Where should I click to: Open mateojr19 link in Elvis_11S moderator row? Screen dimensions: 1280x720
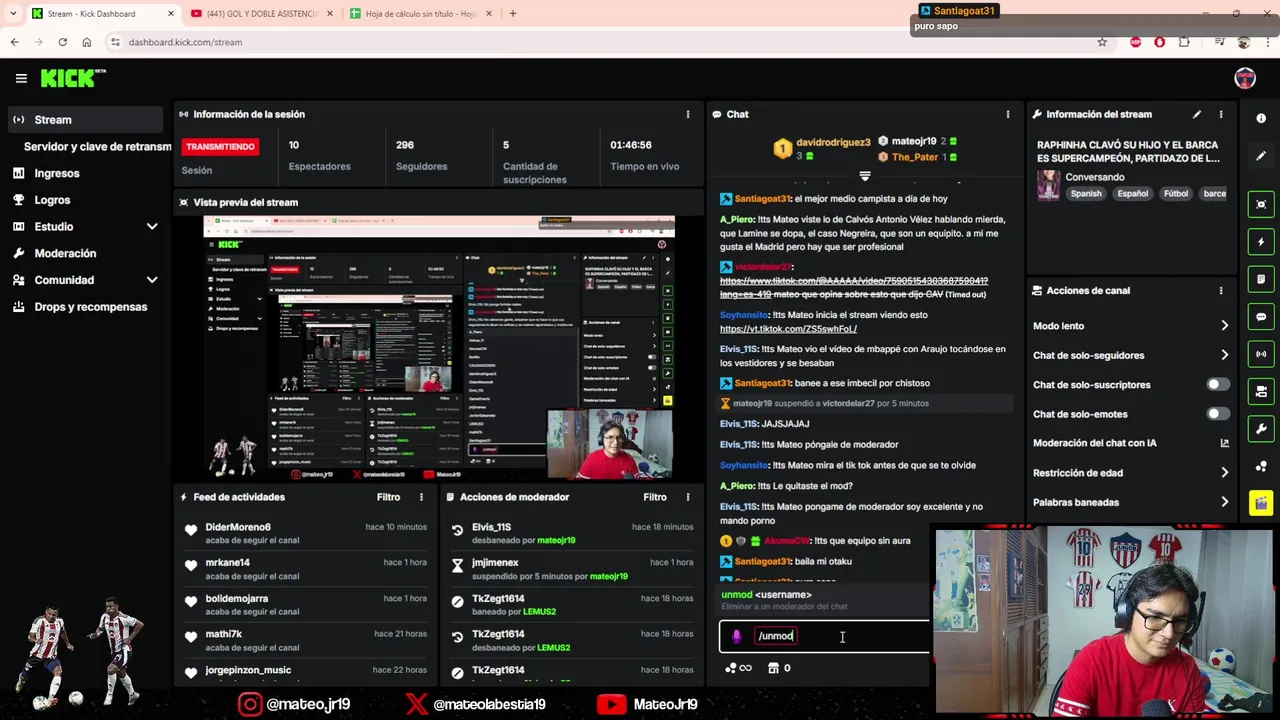click(x=556, y=541)
